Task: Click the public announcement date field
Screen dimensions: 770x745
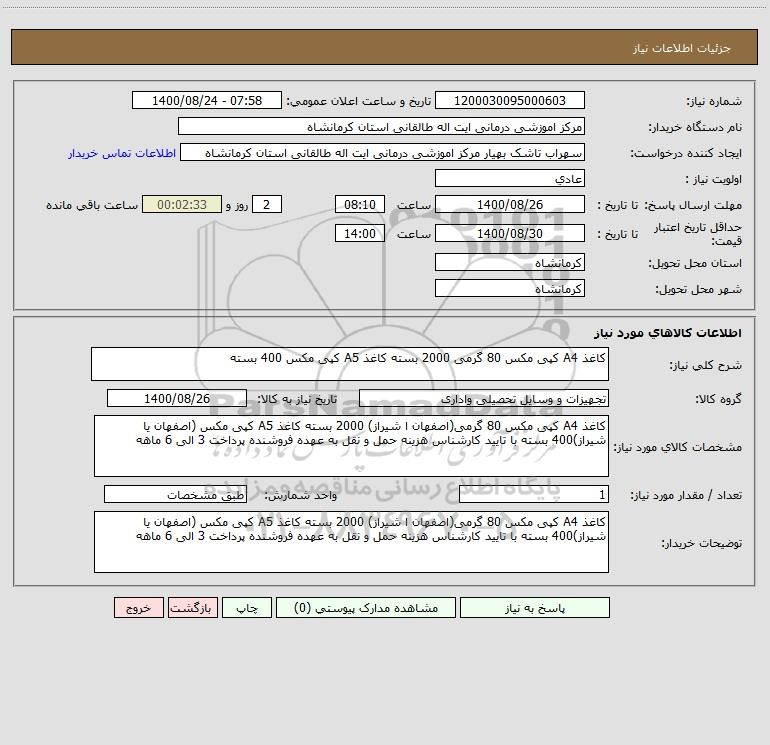Action: (x=207, y=100)
